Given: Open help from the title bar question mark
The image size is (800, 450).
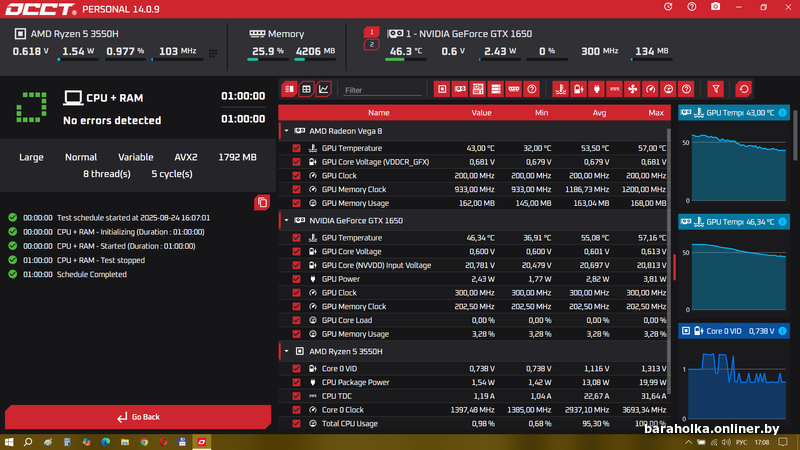Looking at the screenshot, I should [691, 7].
